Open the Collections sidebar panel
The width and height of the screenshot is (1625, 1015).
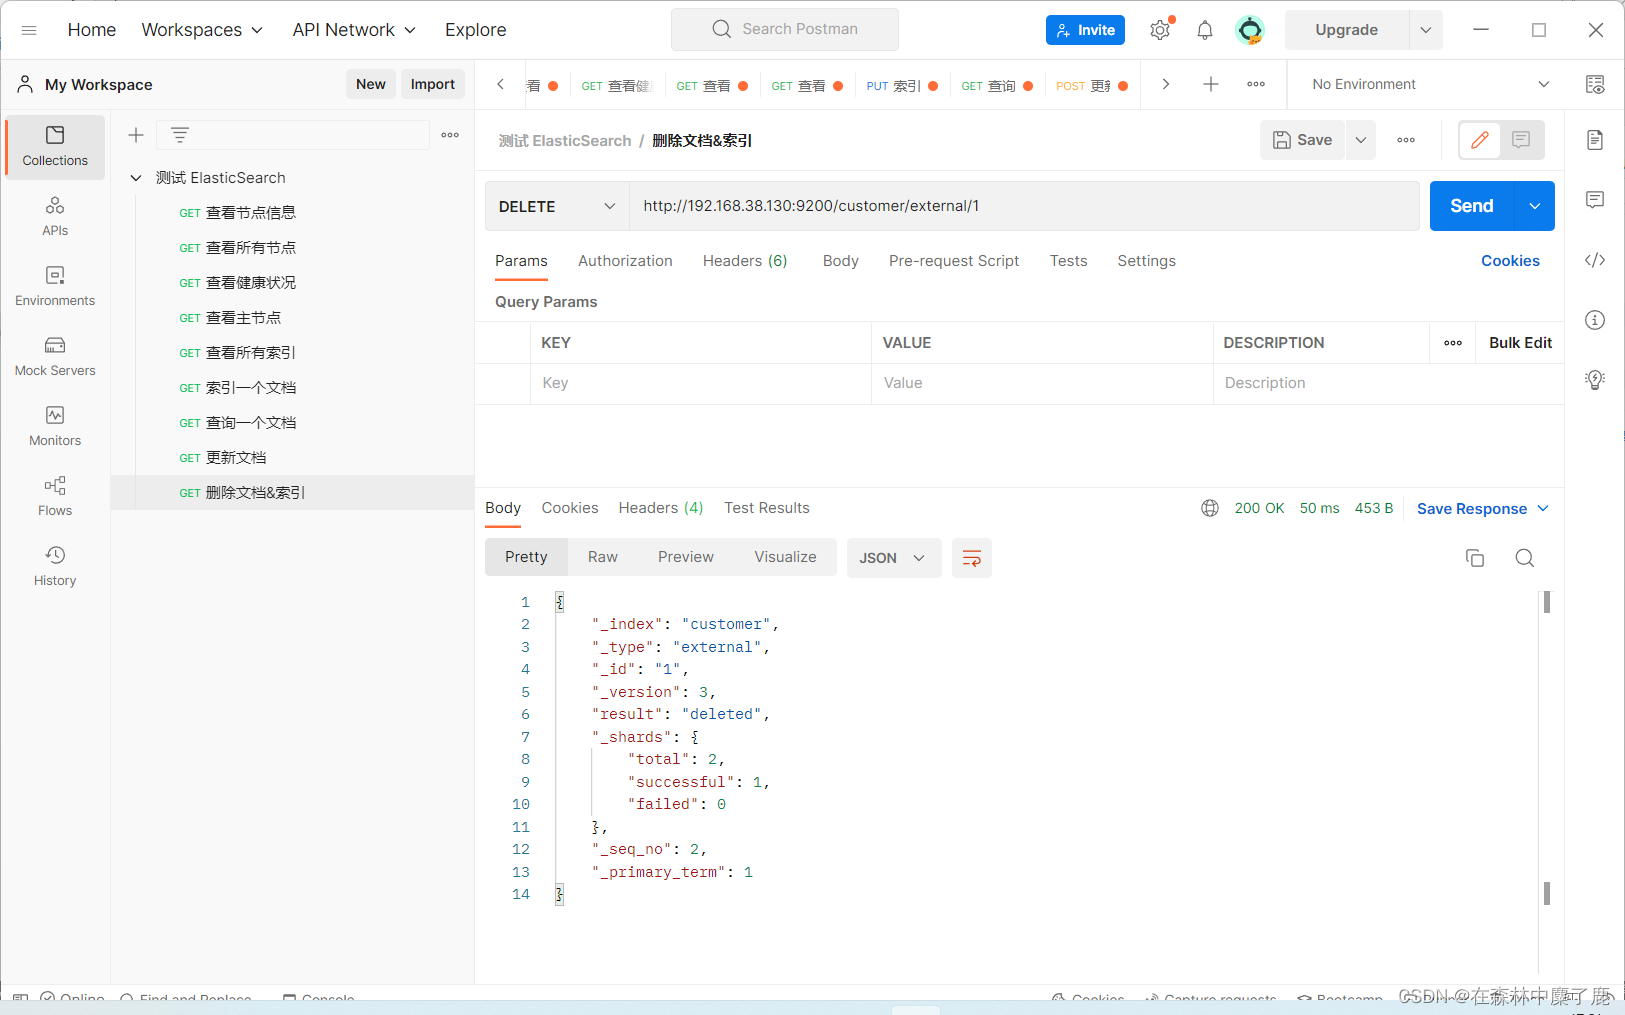point(55,146)
